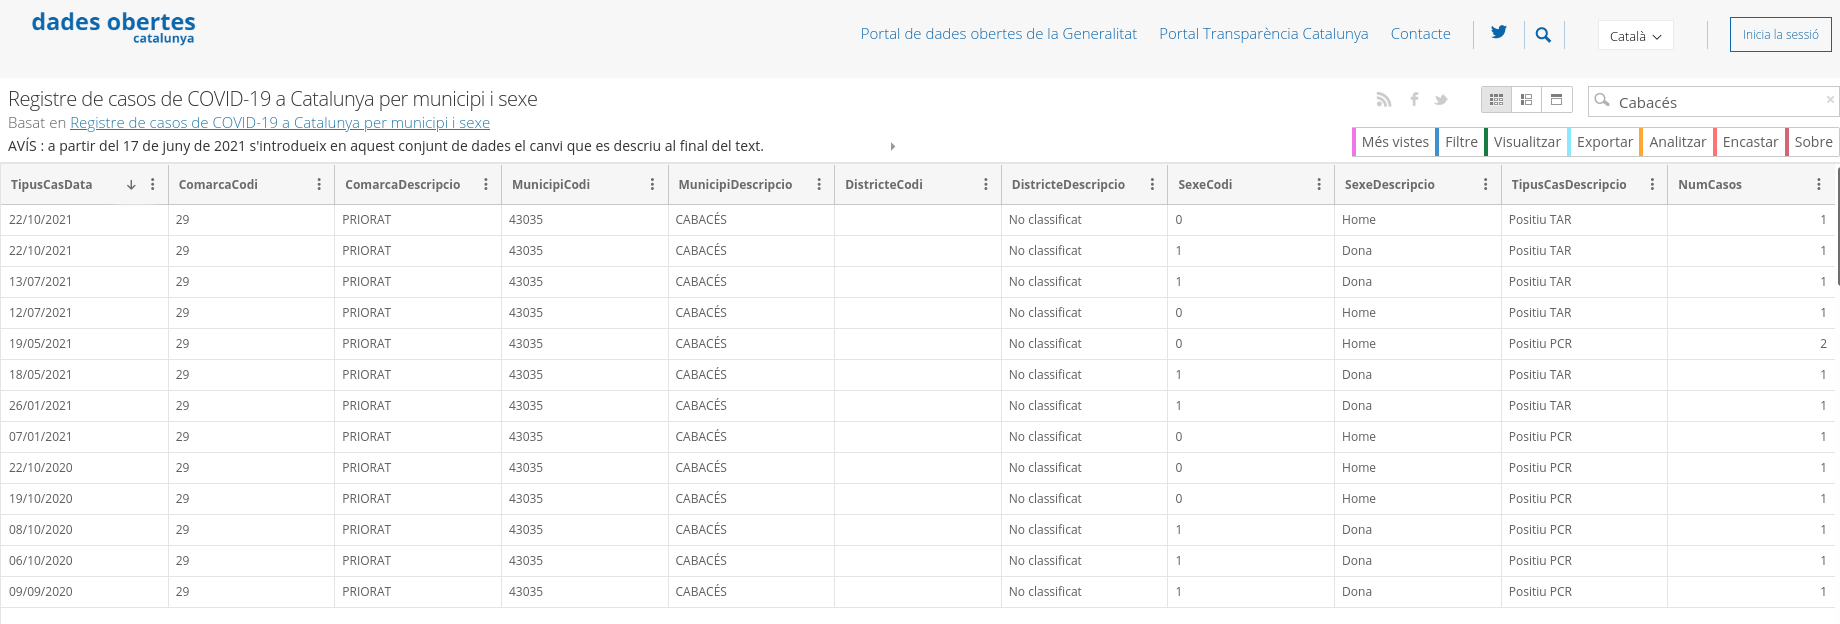Open the NumCasos column options menu
The height and width of the screenshot is (624, 1840).
(x=1818, y=185)
